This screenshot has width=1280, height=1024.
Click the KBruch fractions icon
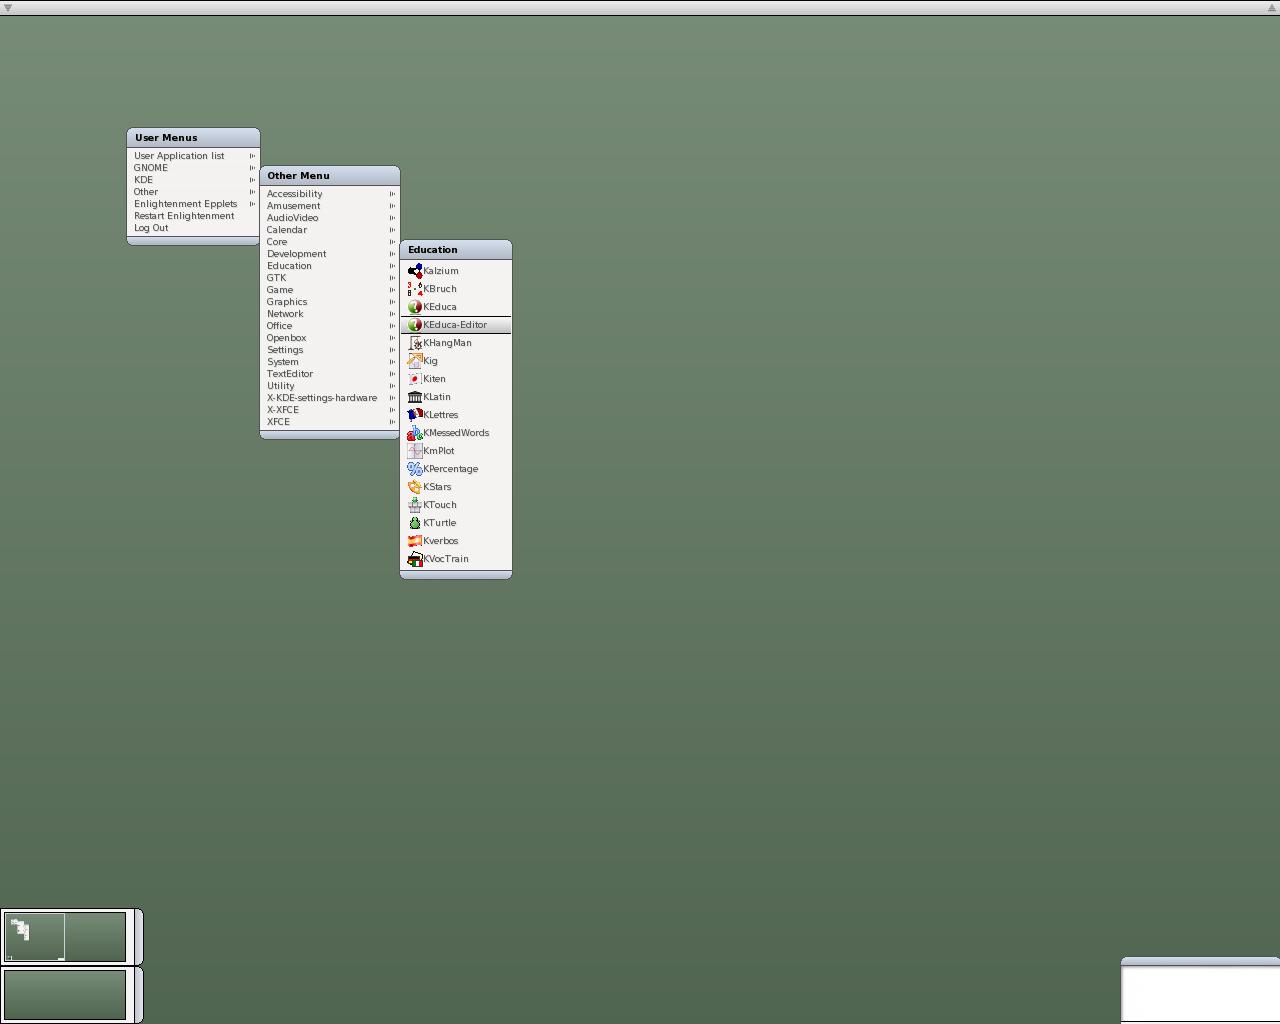[415, 289]
